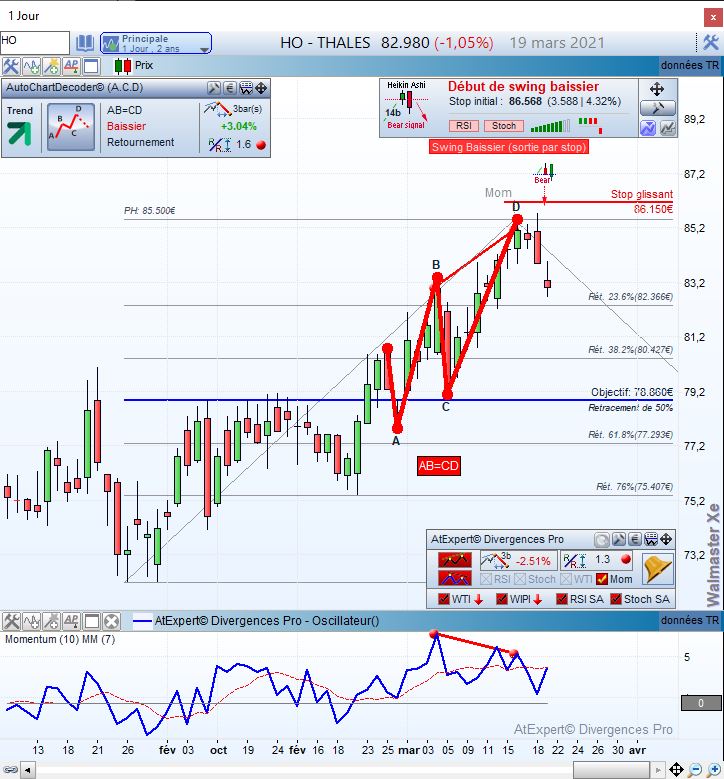Click the round refresh icon in the Divergences Pro header
The width and height of the screenshot is (724, 779).
pos(602,540)
